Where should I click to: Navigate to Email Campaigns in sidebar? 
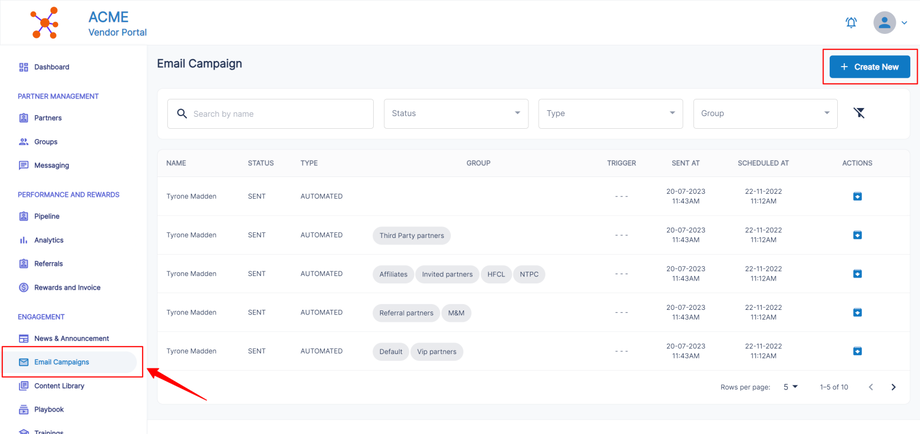coord(61,362)
